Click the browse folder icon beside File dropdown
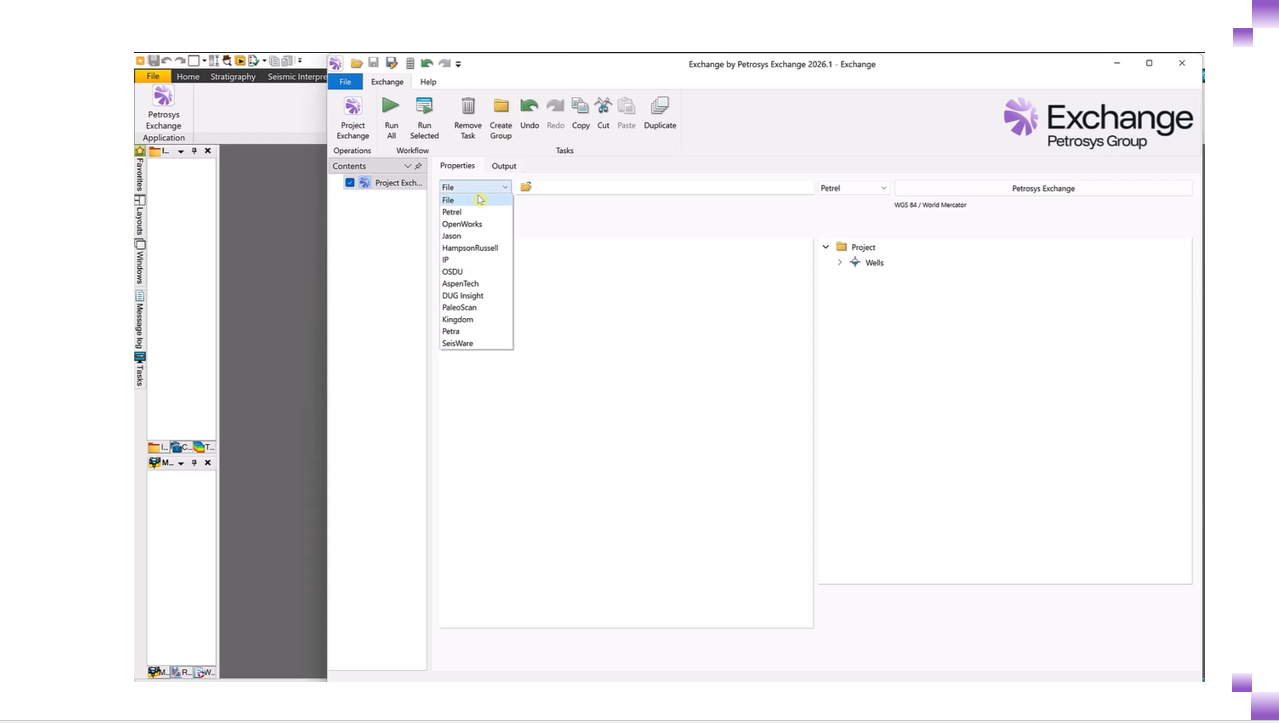Screen dimensions: 1279x723 pyautogui.click(x=526, y=187)
